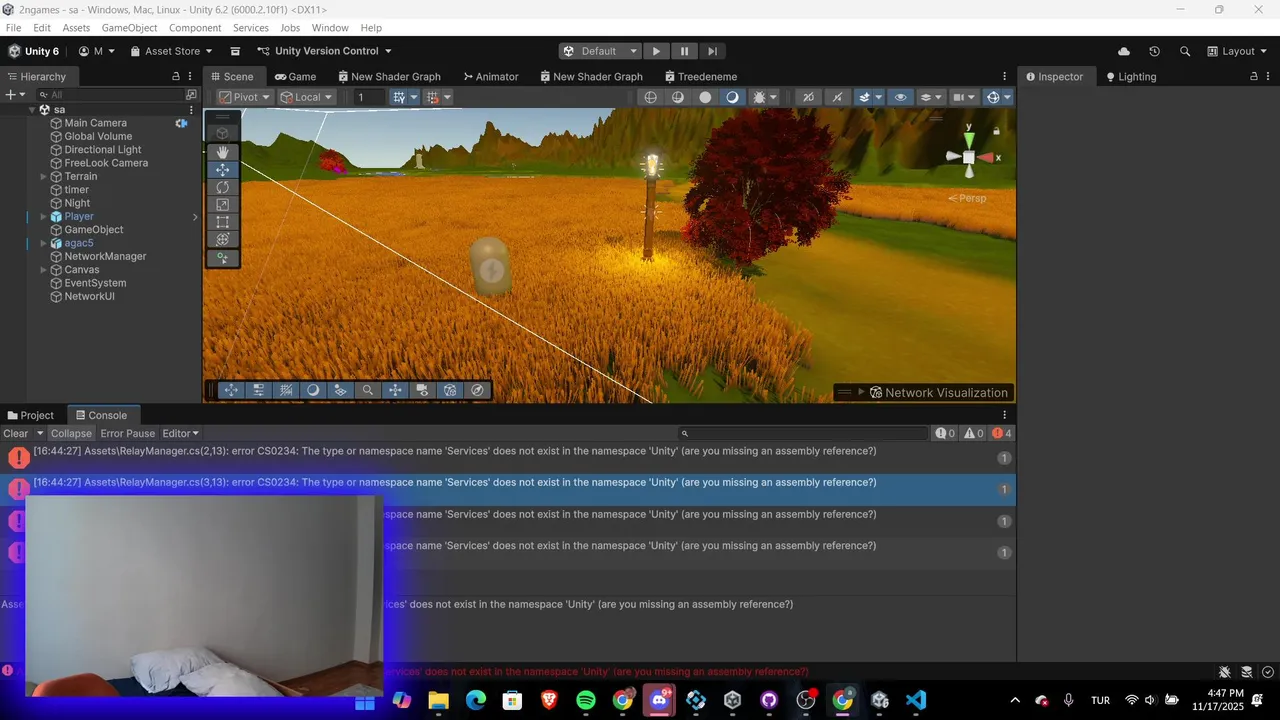Select NetworkManager in Hierarchy
Screen dimensions: 1280x720
(x=105, y=256)
